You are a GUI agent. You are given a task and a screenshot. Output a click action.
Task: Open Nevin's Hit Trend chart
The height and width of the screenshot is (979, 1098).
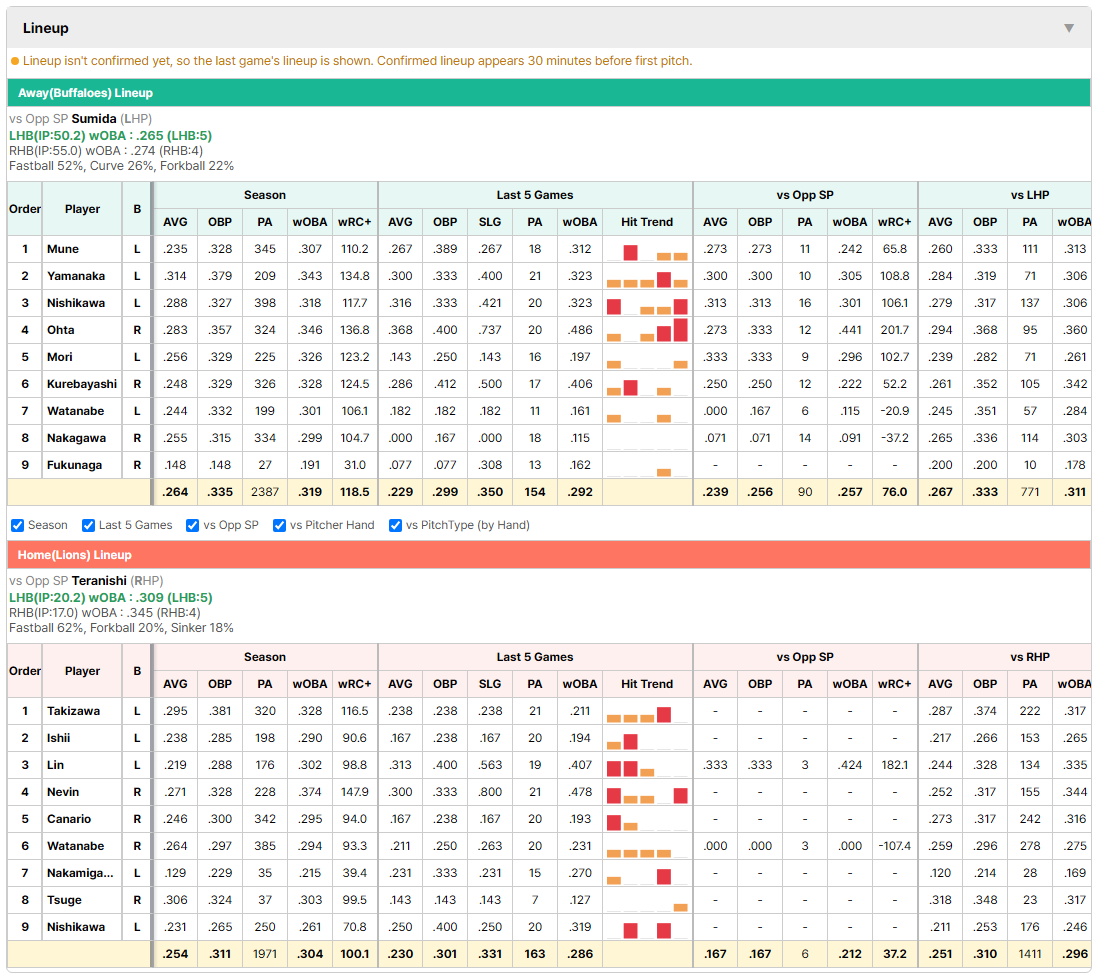point(647,792)
